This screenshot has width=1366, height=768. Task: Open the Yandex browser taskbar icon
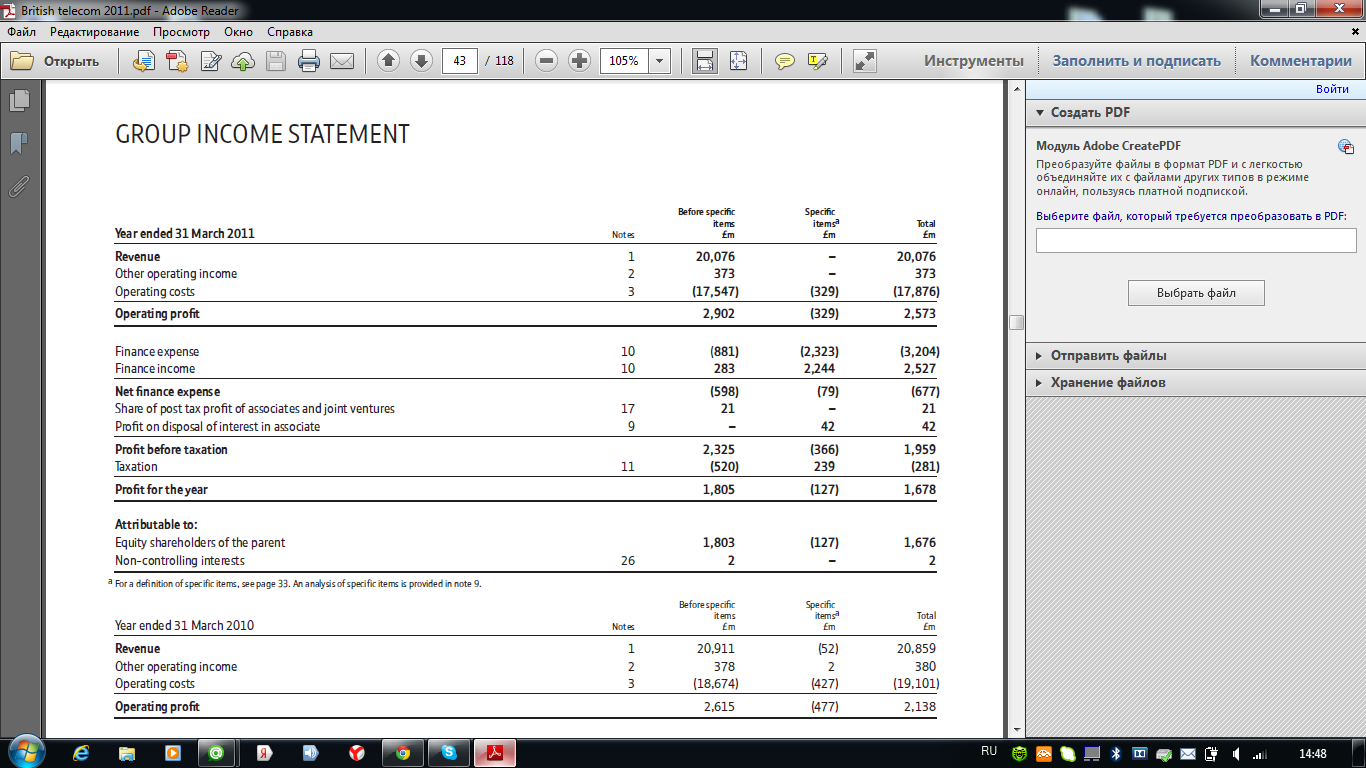pos(356,753)
